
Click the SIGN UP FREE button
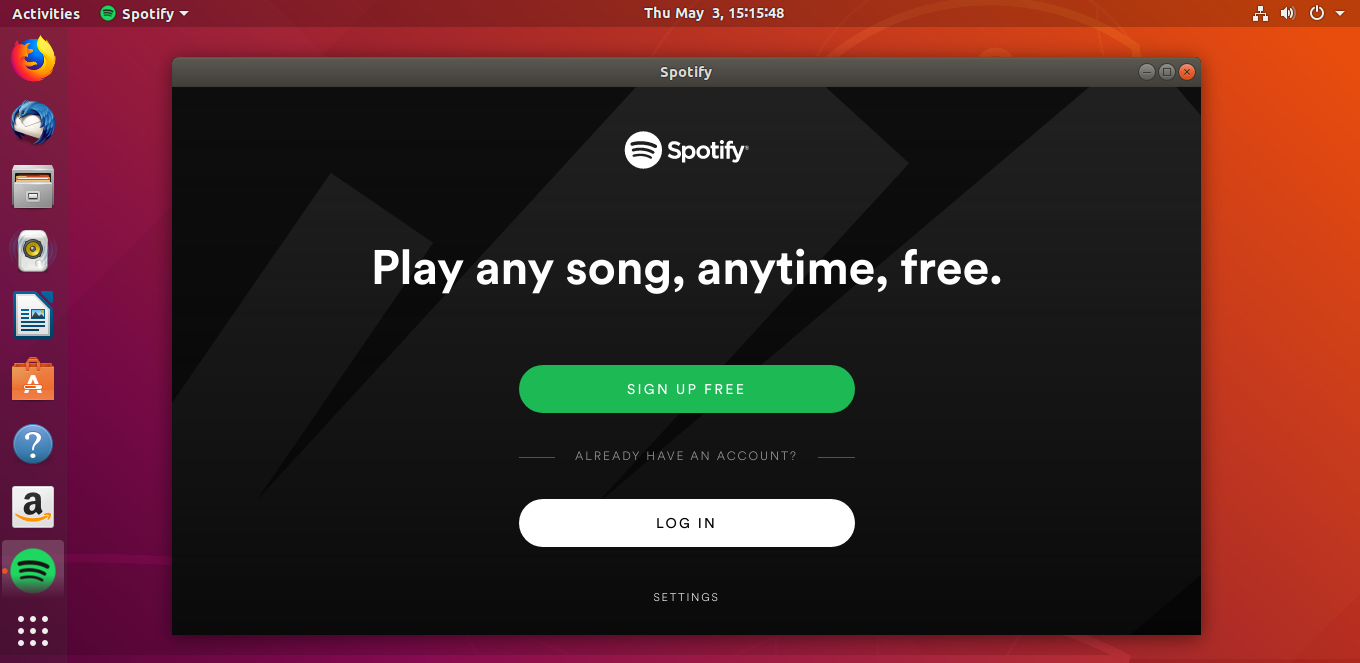click(x=686, y=389)
